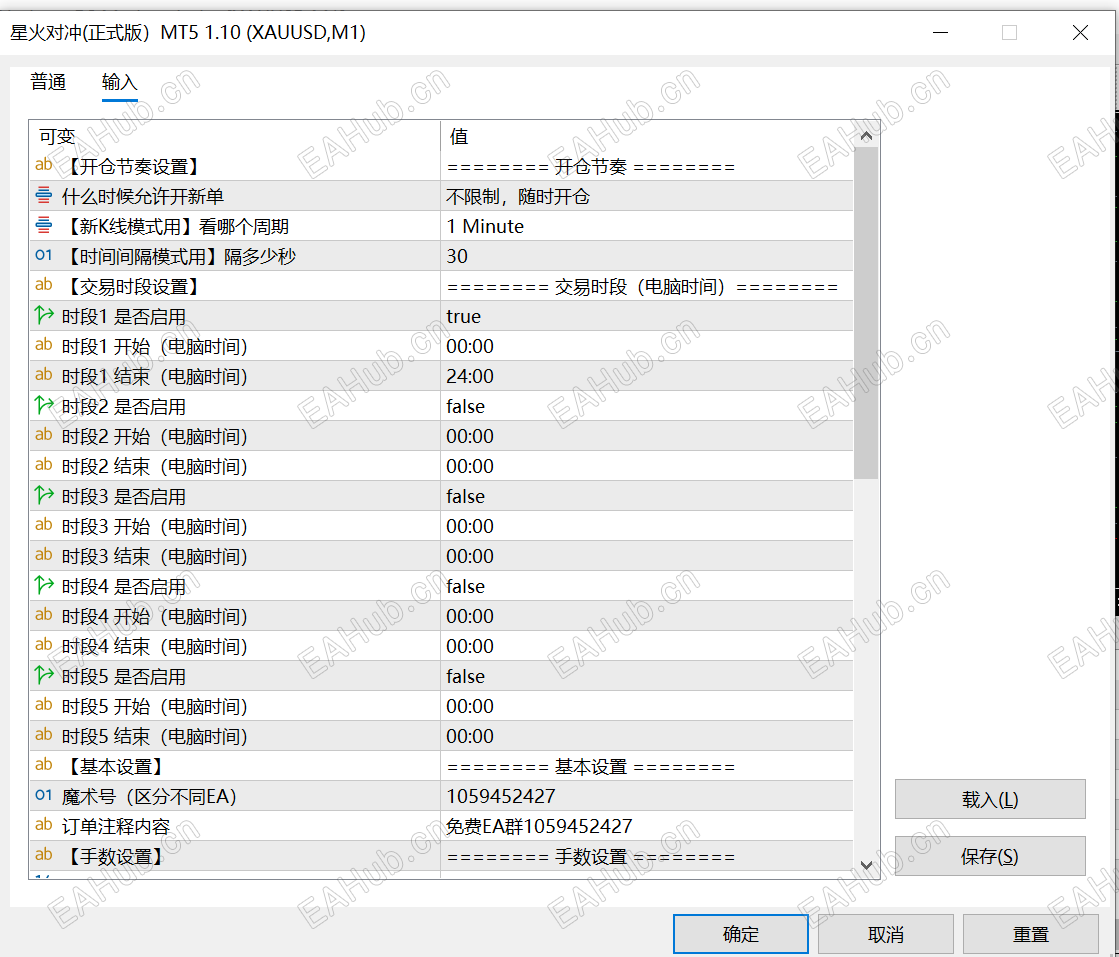Screen dimensions: 1119x957
Task: Click the ab icon of 【手数设置】
Action: click(44, 855)
